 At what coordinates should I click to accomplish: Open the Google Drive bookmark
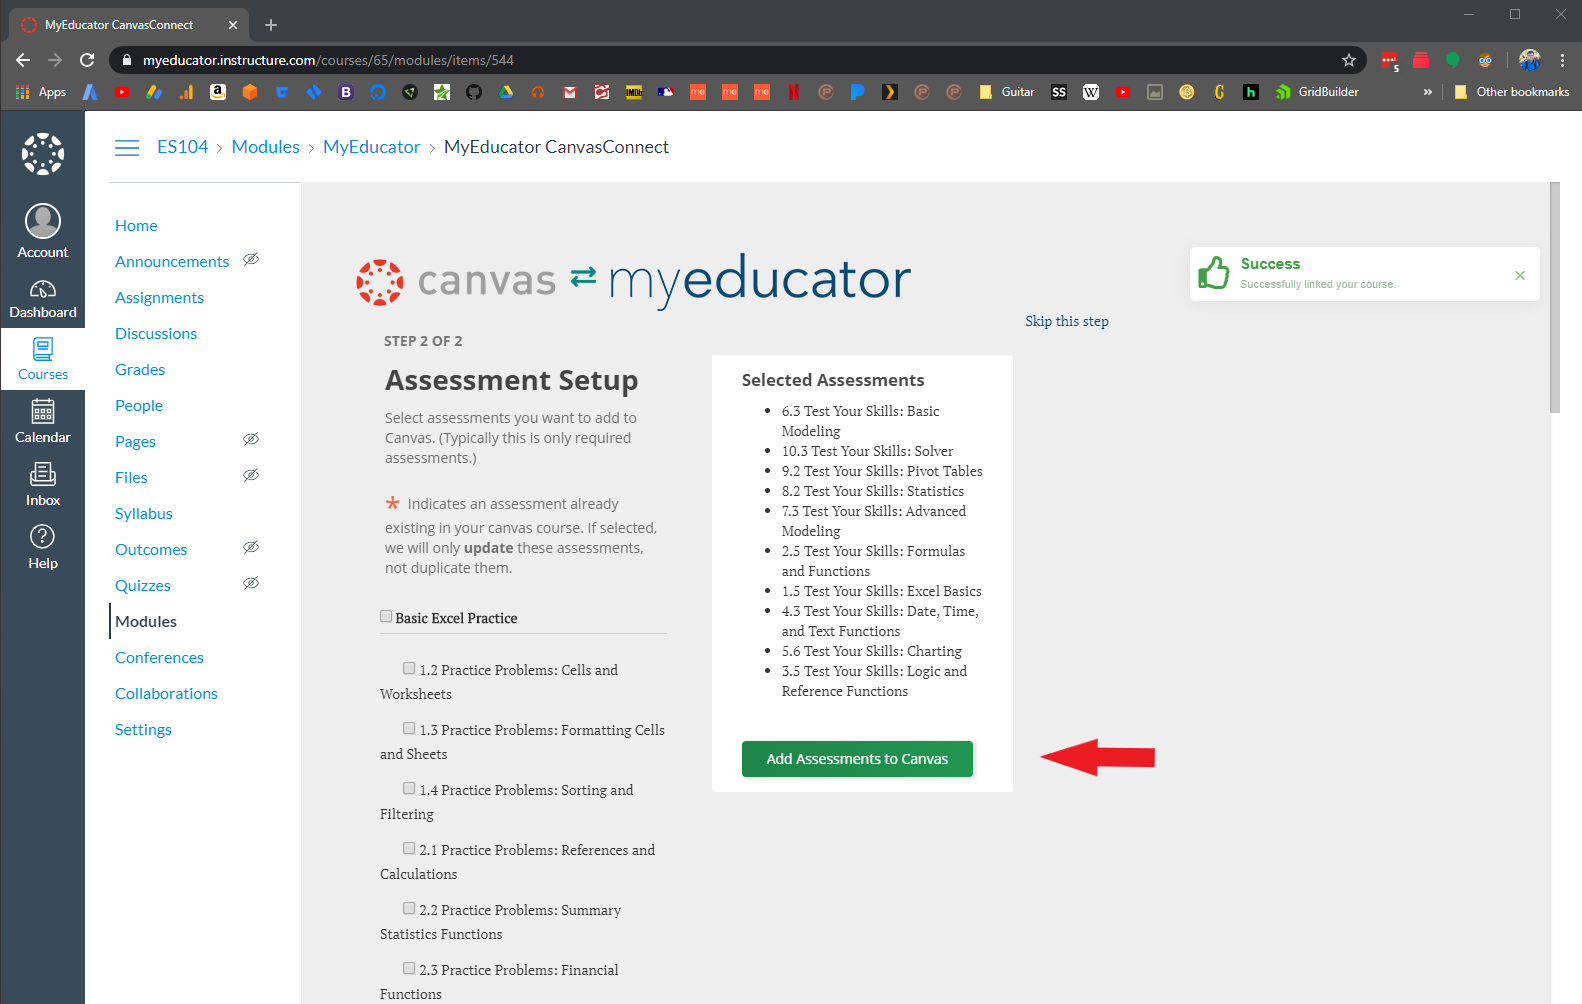coord(506,92)
